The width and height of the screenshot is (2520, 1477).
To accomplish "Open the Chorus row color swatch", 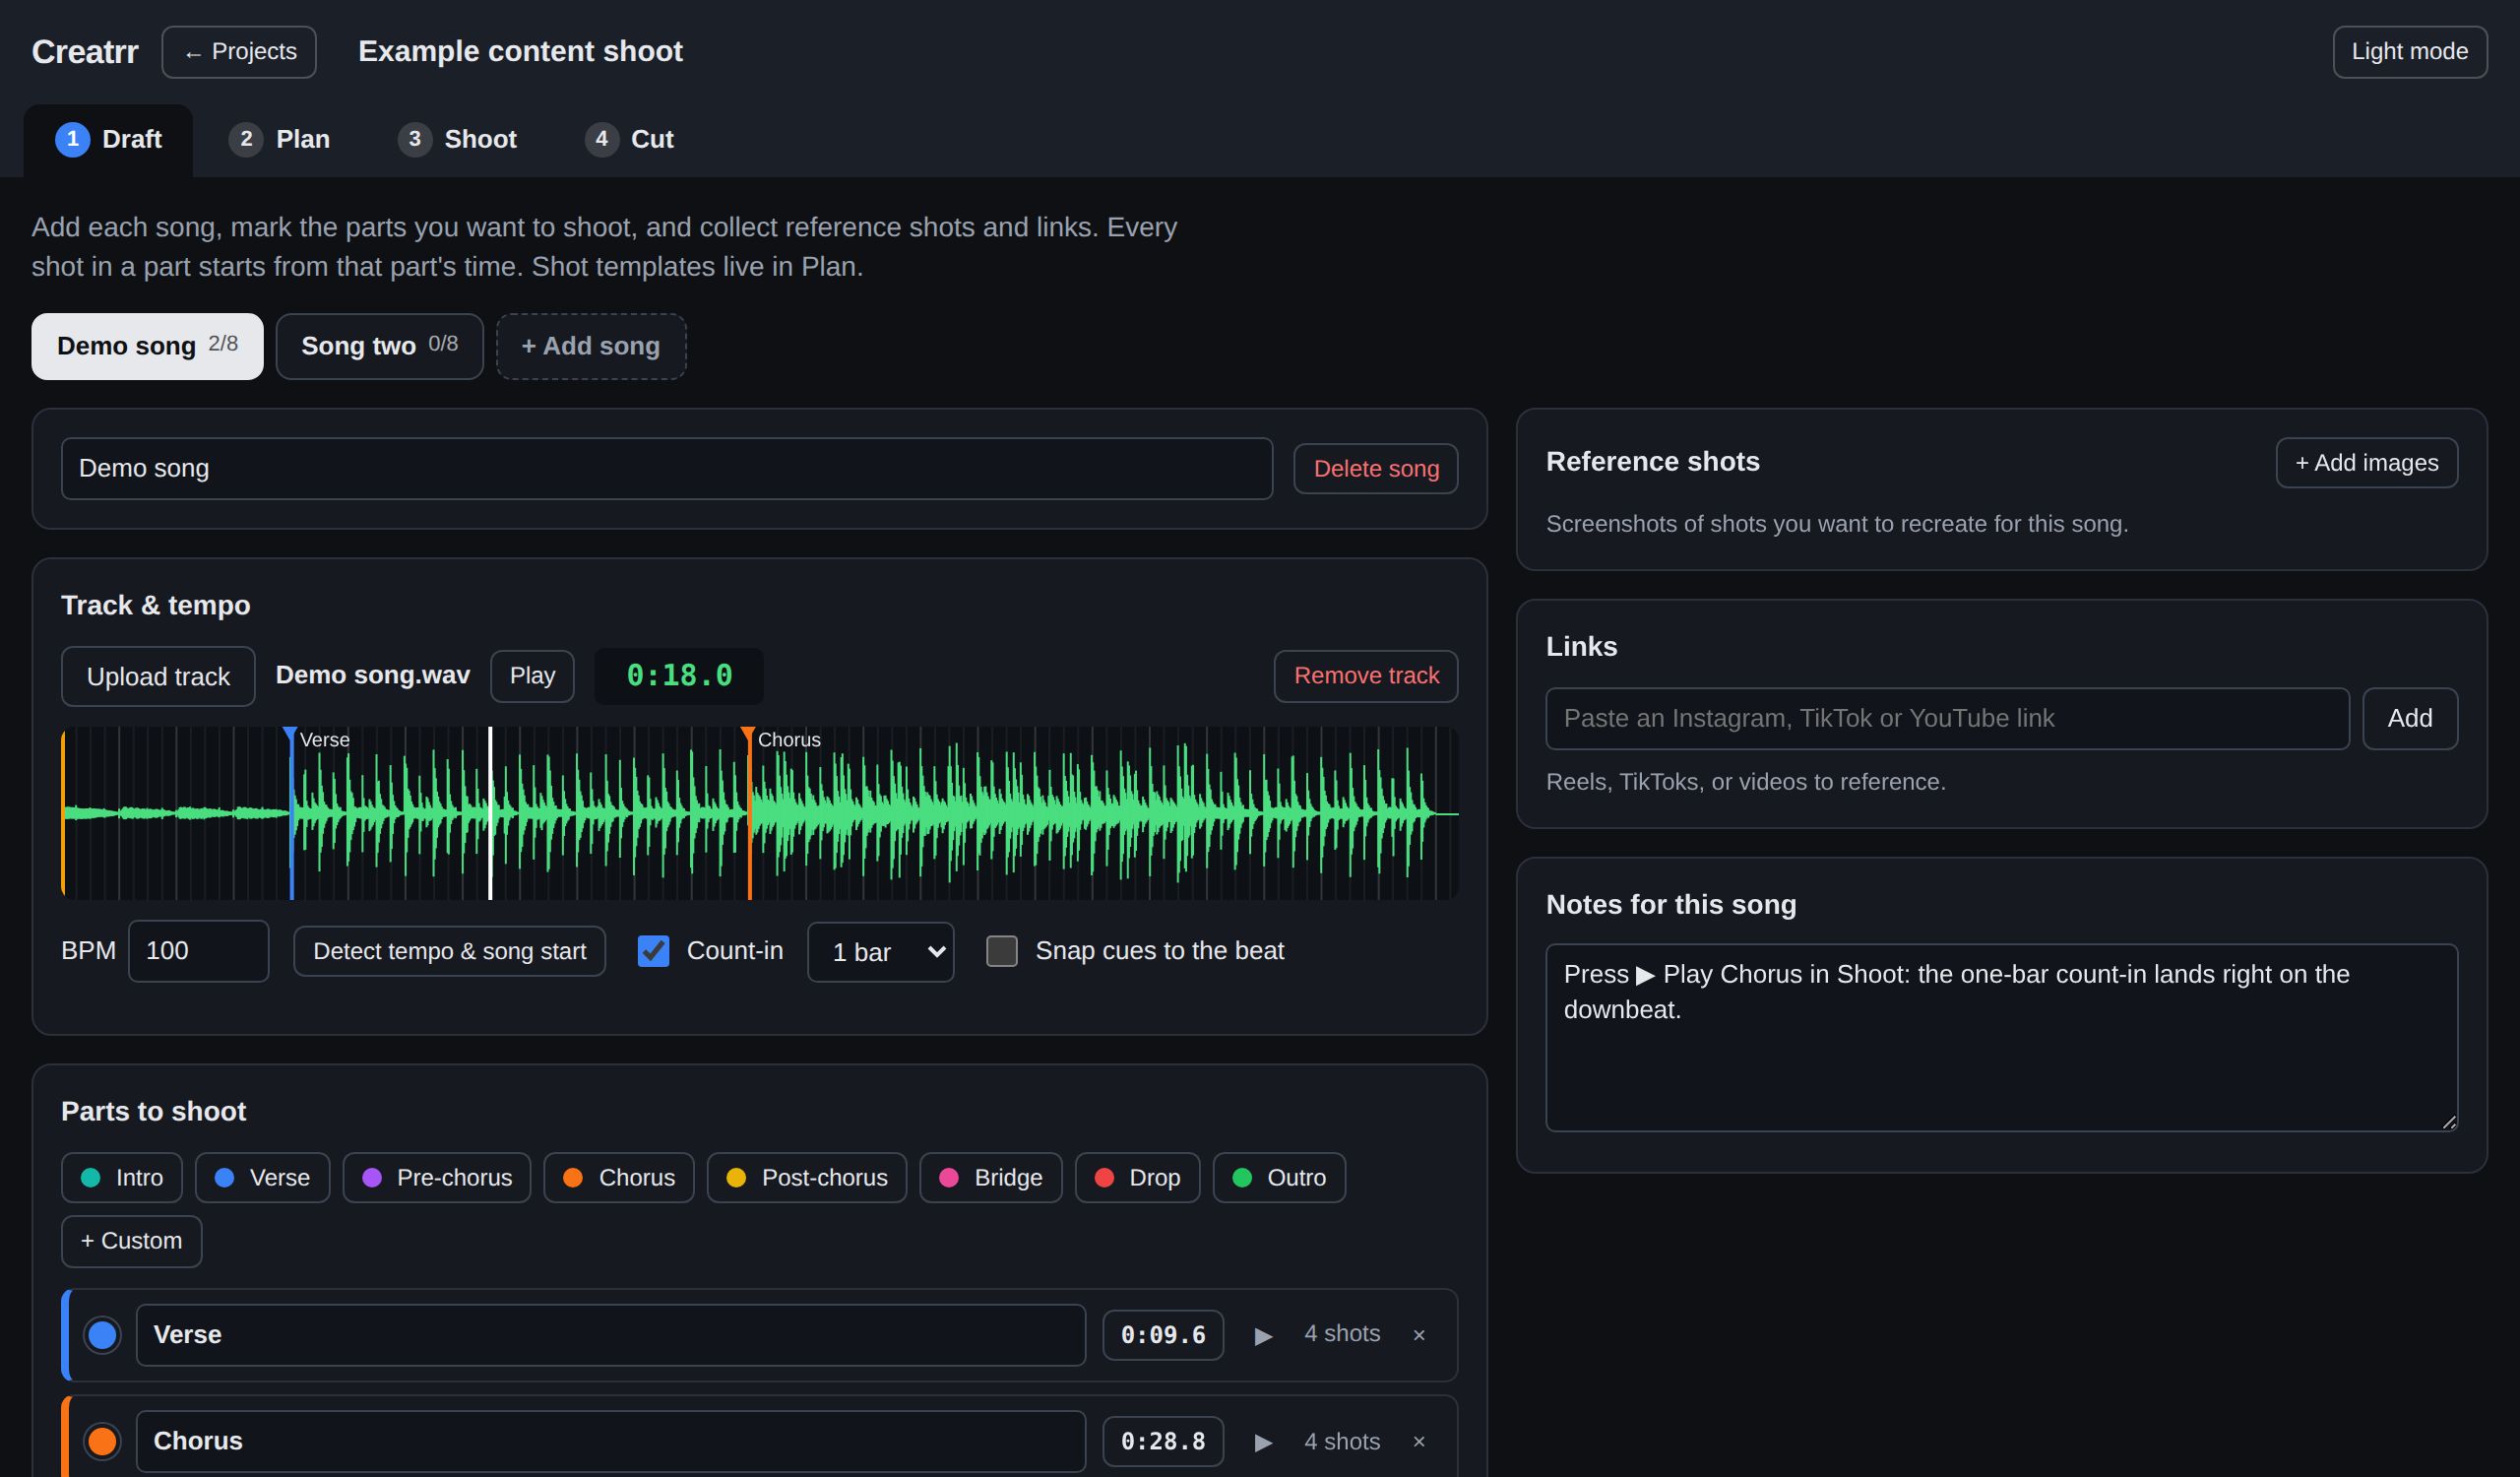I will click(x=102, y=1441).
